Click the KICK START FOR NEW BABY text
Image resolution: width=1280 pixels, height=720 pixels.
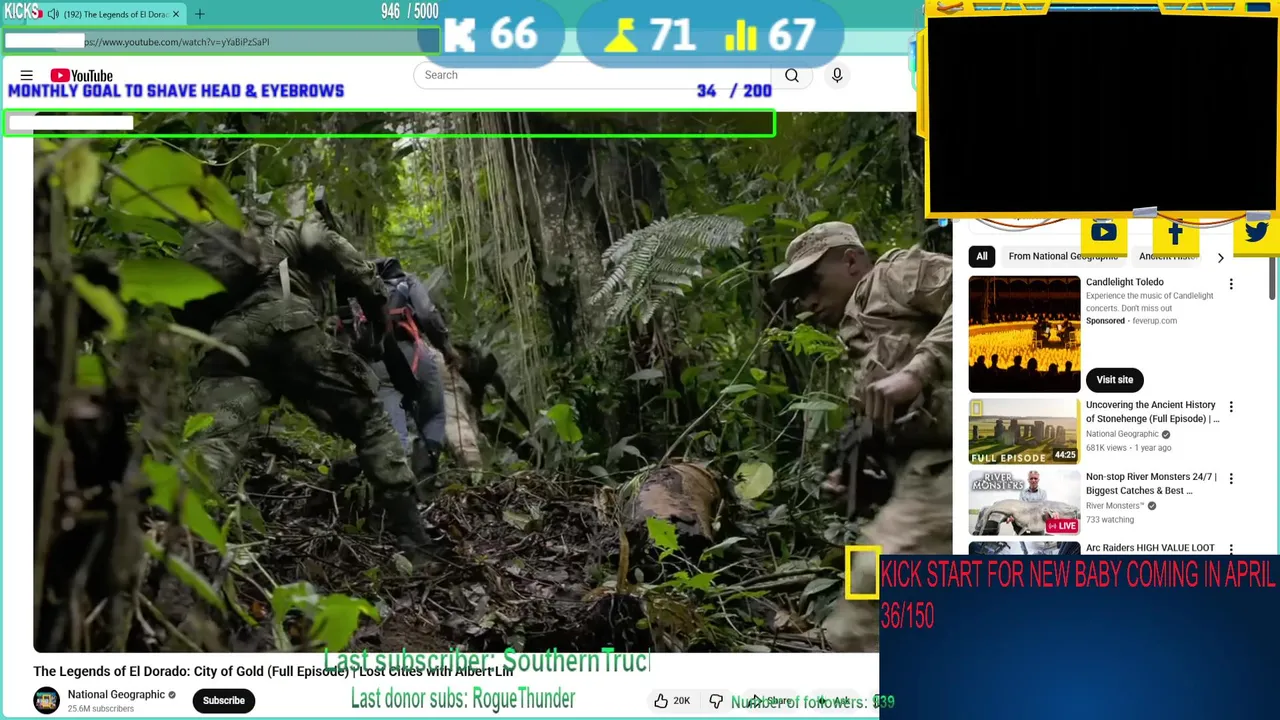(x=1077, y=575)
